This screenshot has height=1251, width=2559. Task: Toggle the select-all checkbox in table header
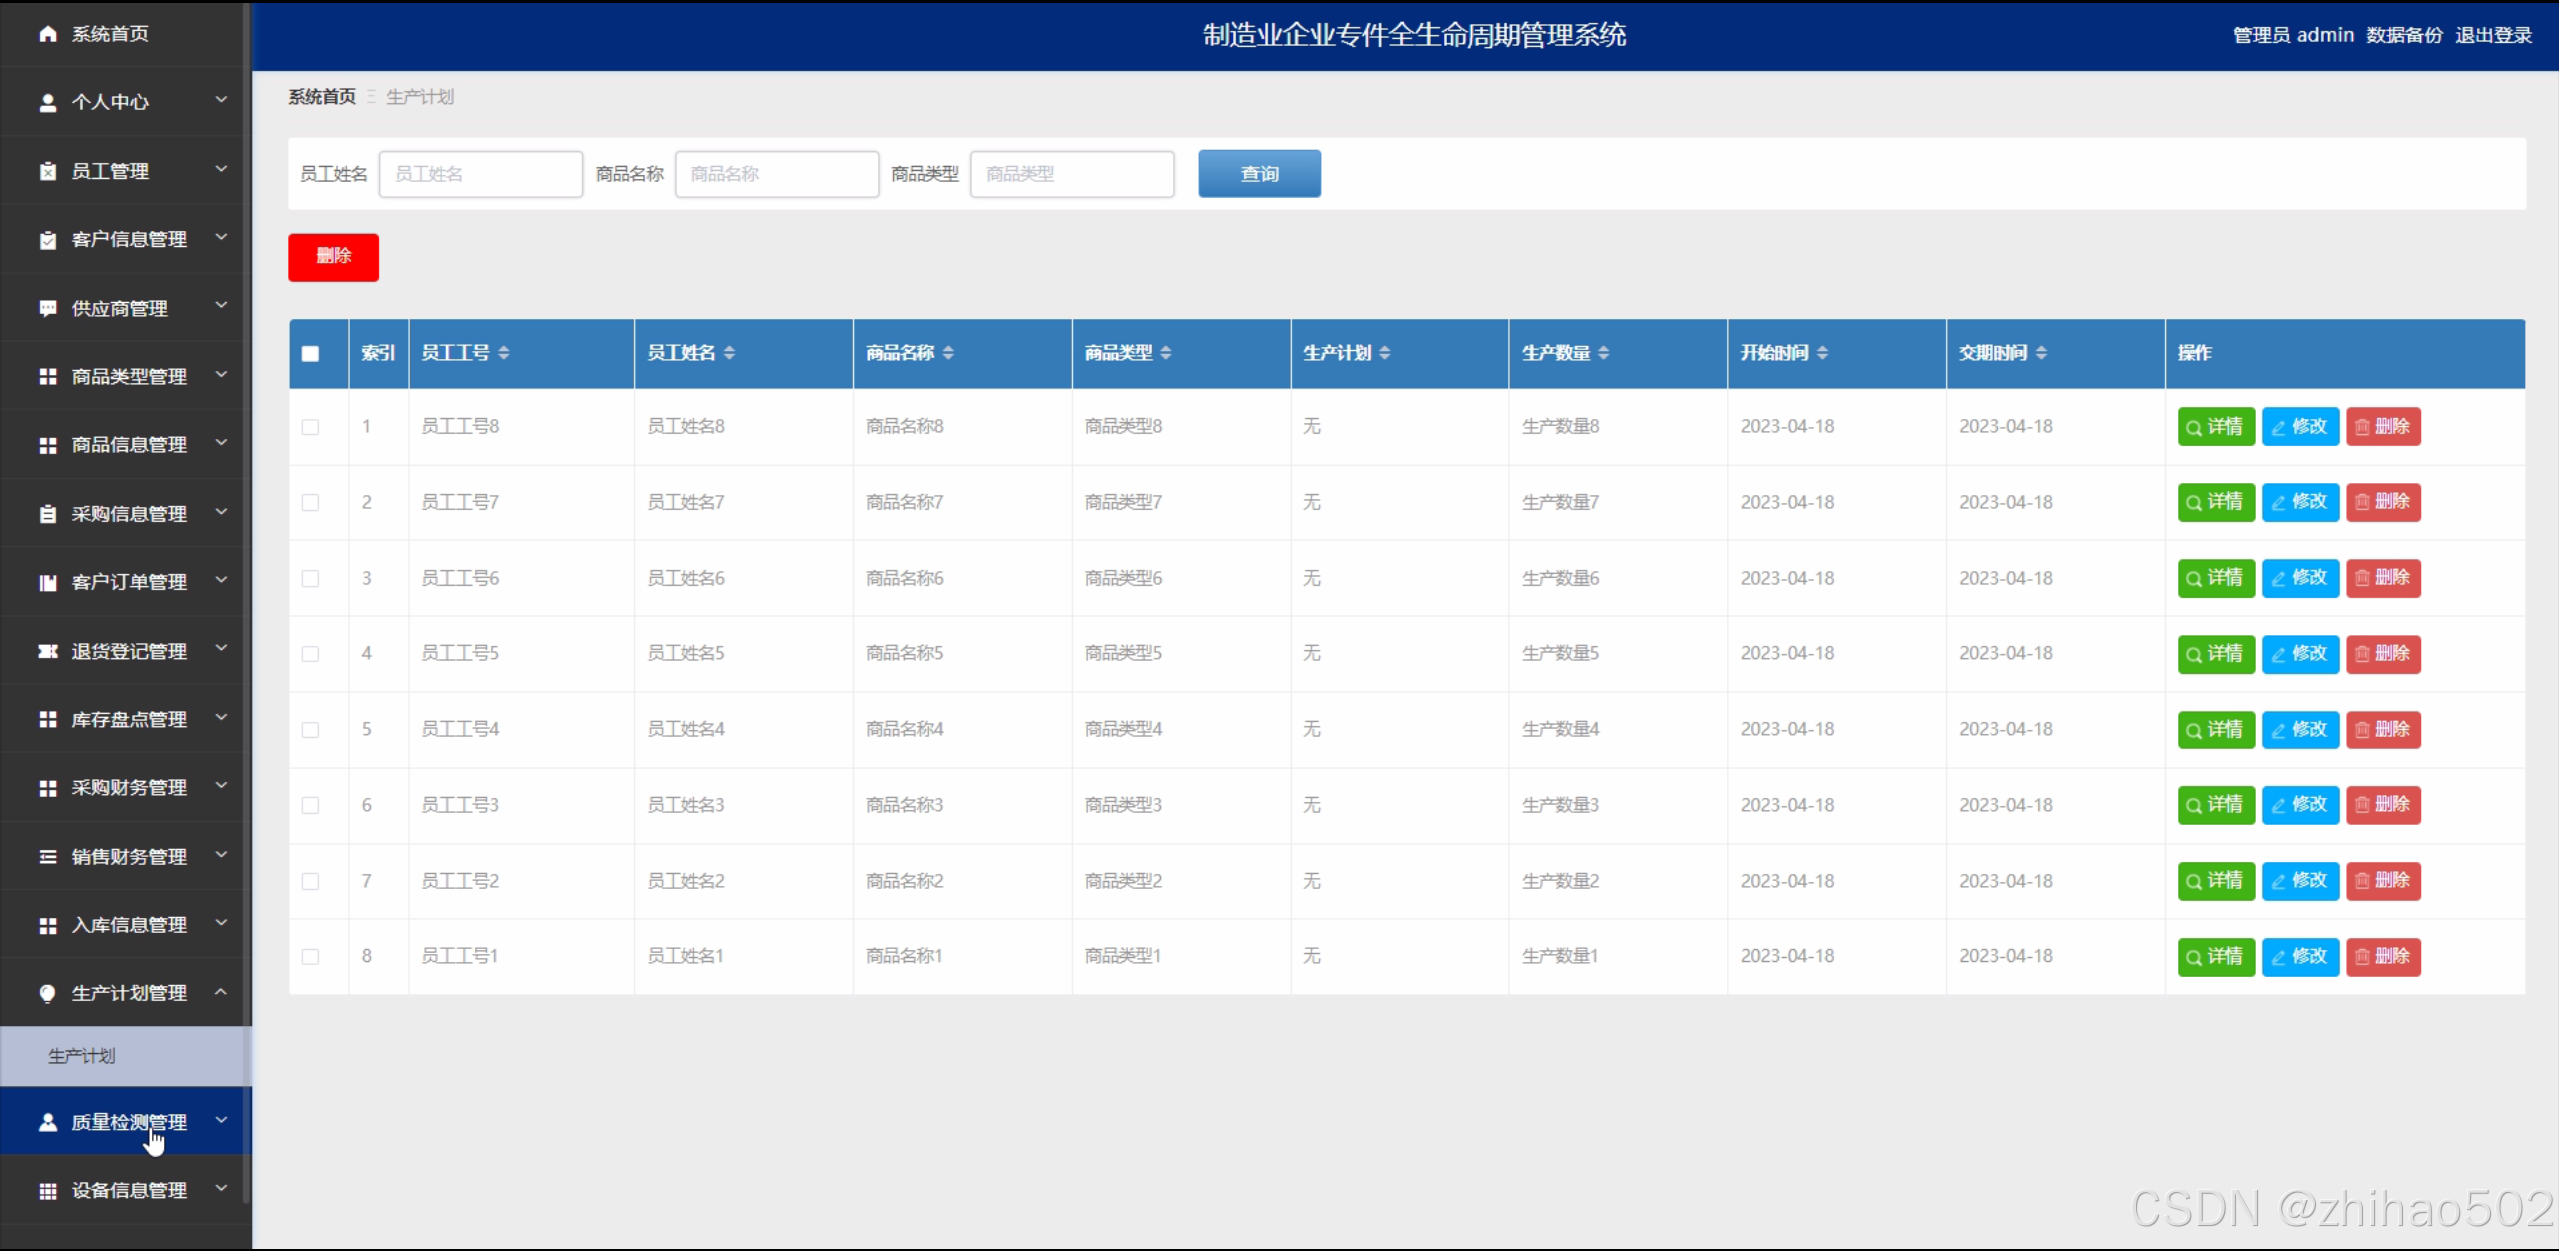tap(310, 353)
